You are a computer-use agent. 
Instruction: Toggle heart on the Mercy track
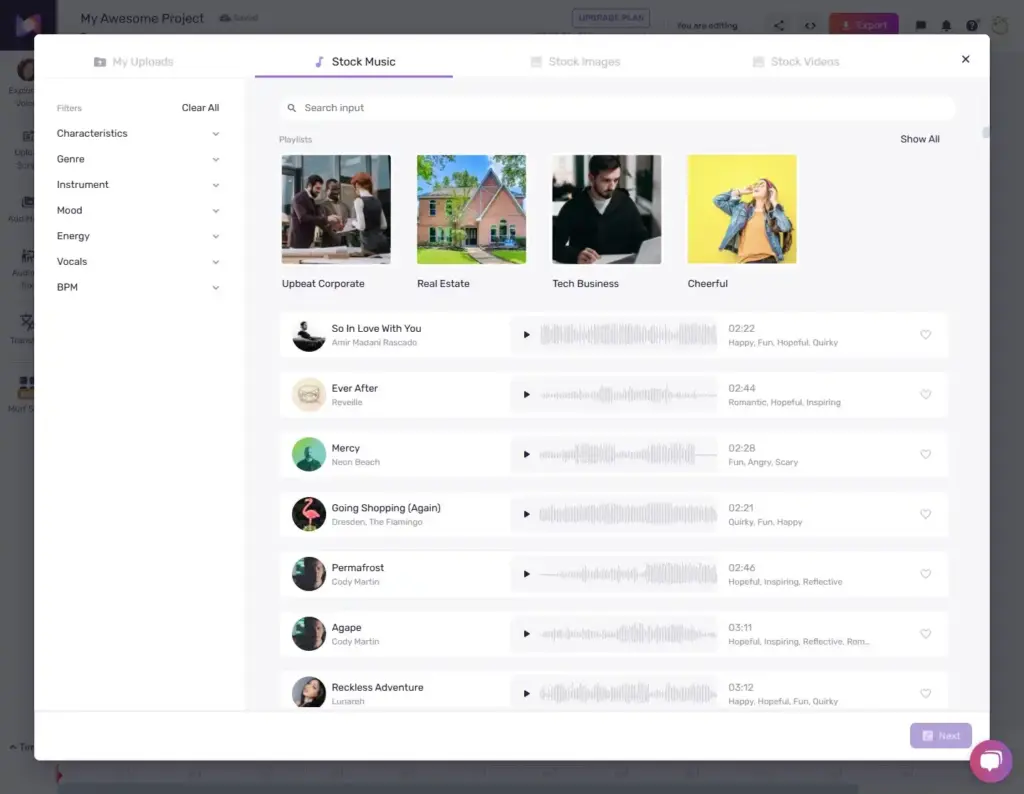[x=925, y=455]
